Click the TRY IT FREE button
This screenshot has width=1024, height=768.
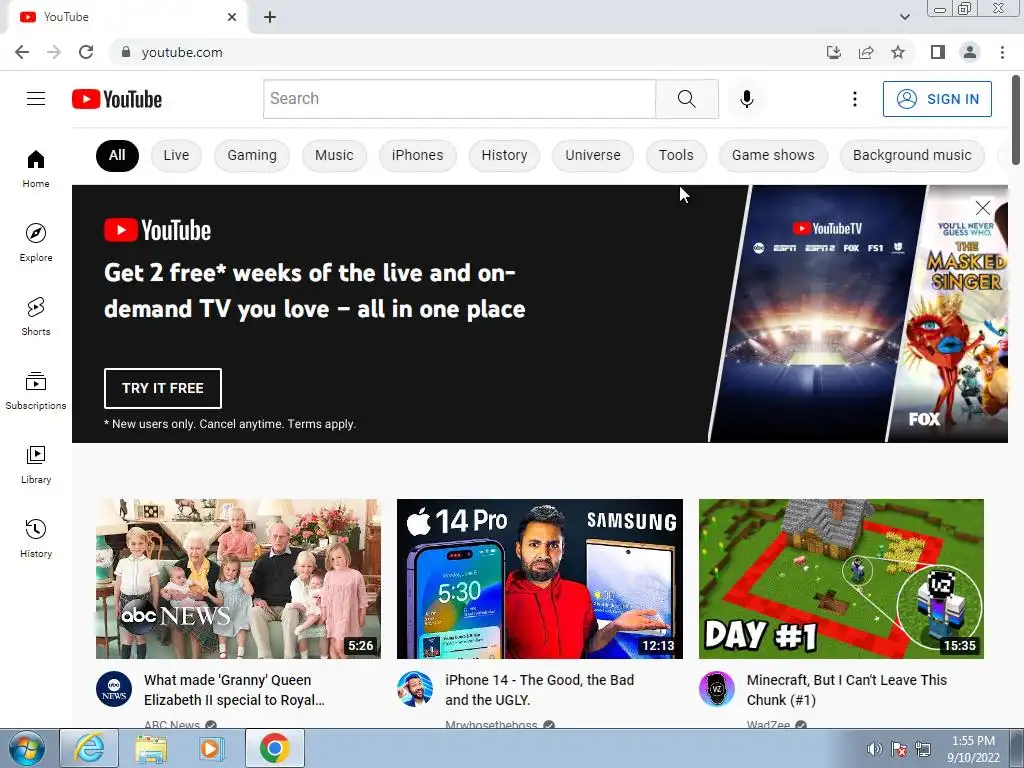[163, 388]
